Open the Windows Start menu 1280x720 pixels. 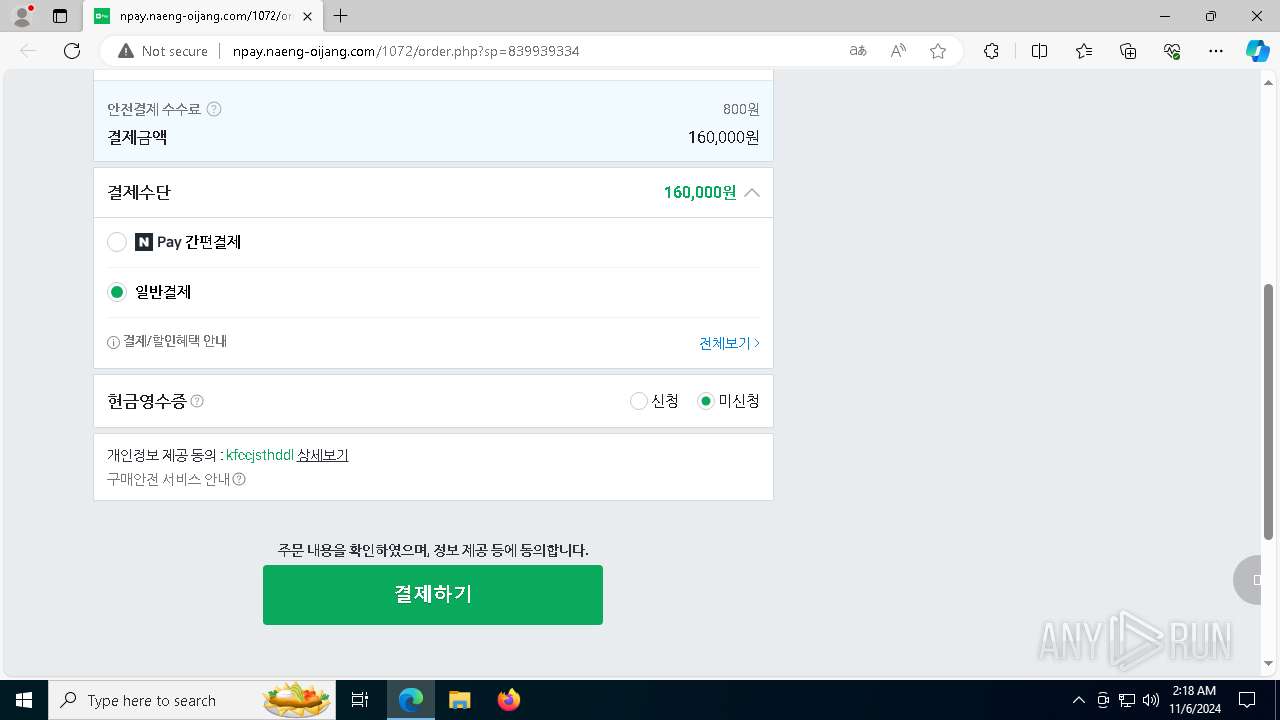24,700
